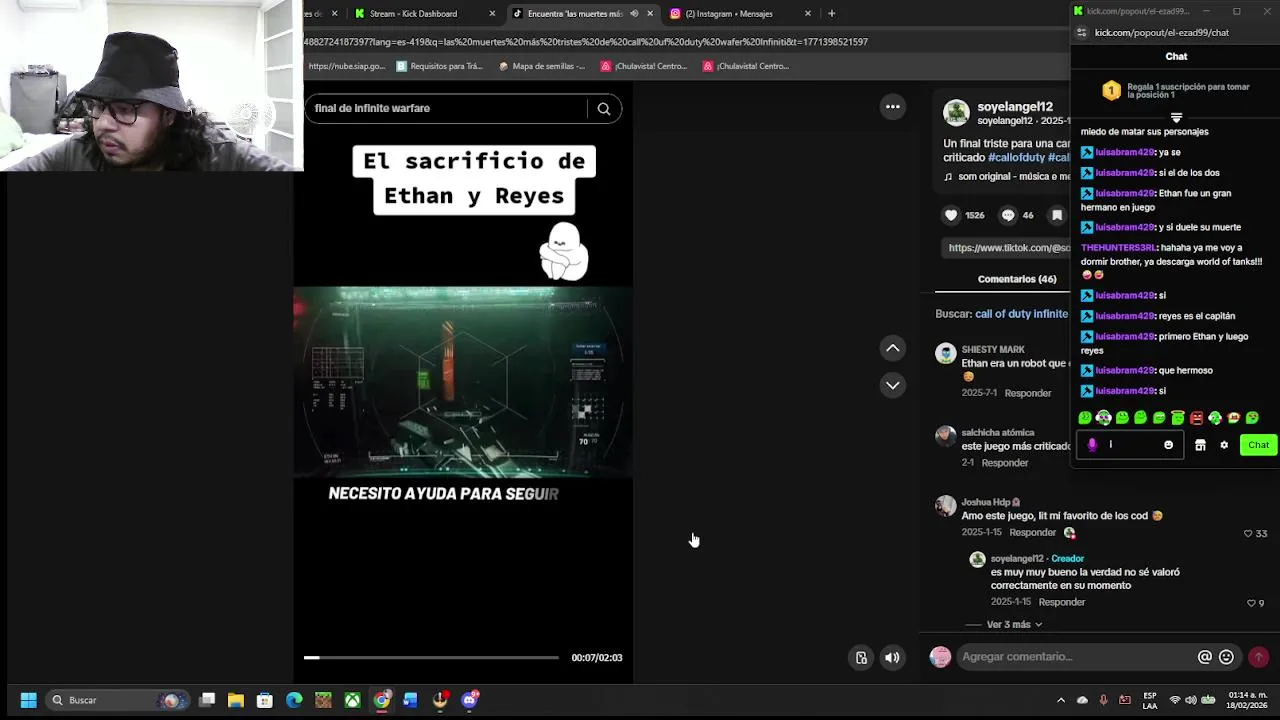Click 'som original - música' sound link
The height and width of the screenshot is (720, 1280).
pyautogui.click(x=1013, y=177)
